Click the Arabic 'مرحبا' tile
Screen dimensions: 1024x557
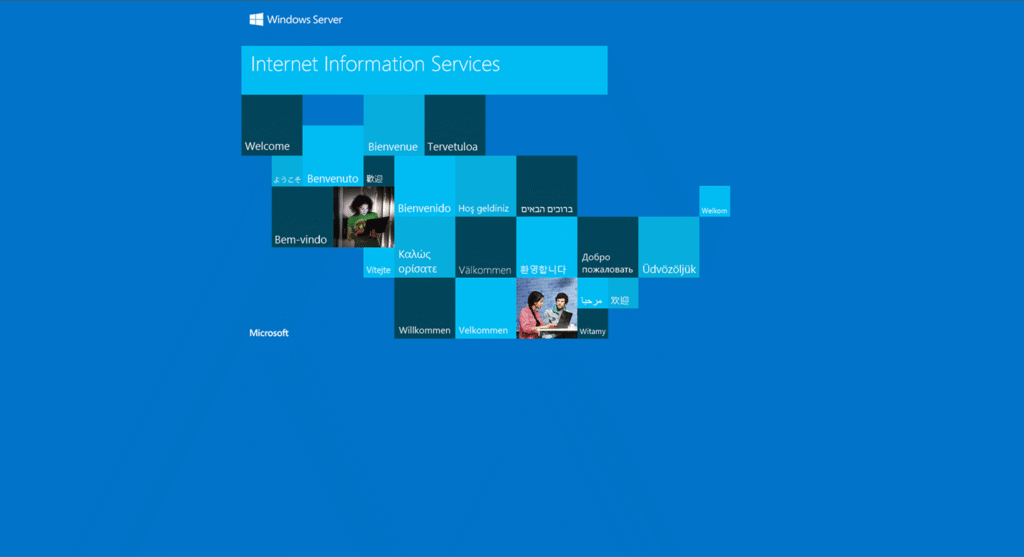coord(593,293)
